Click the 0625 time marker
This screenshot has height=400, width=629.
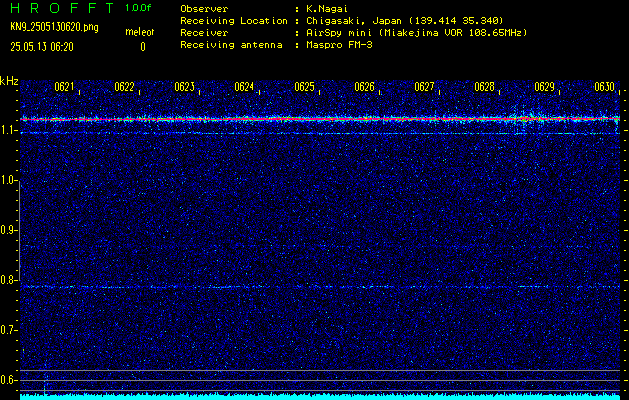[x=304, y=87]
